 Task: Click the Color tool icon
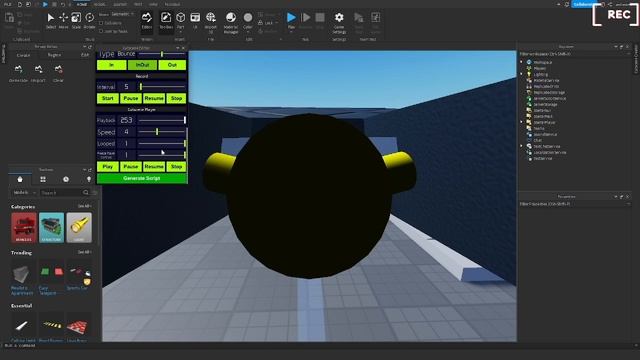[248, 18]
